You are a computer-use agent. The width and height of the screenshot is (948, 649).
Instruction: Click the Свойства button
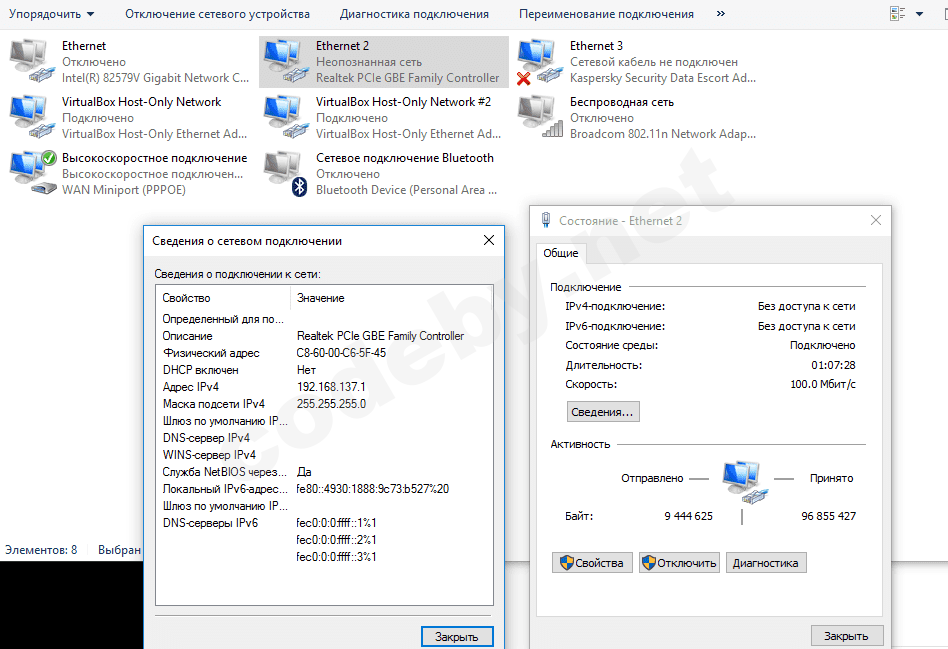pos(592,563)
